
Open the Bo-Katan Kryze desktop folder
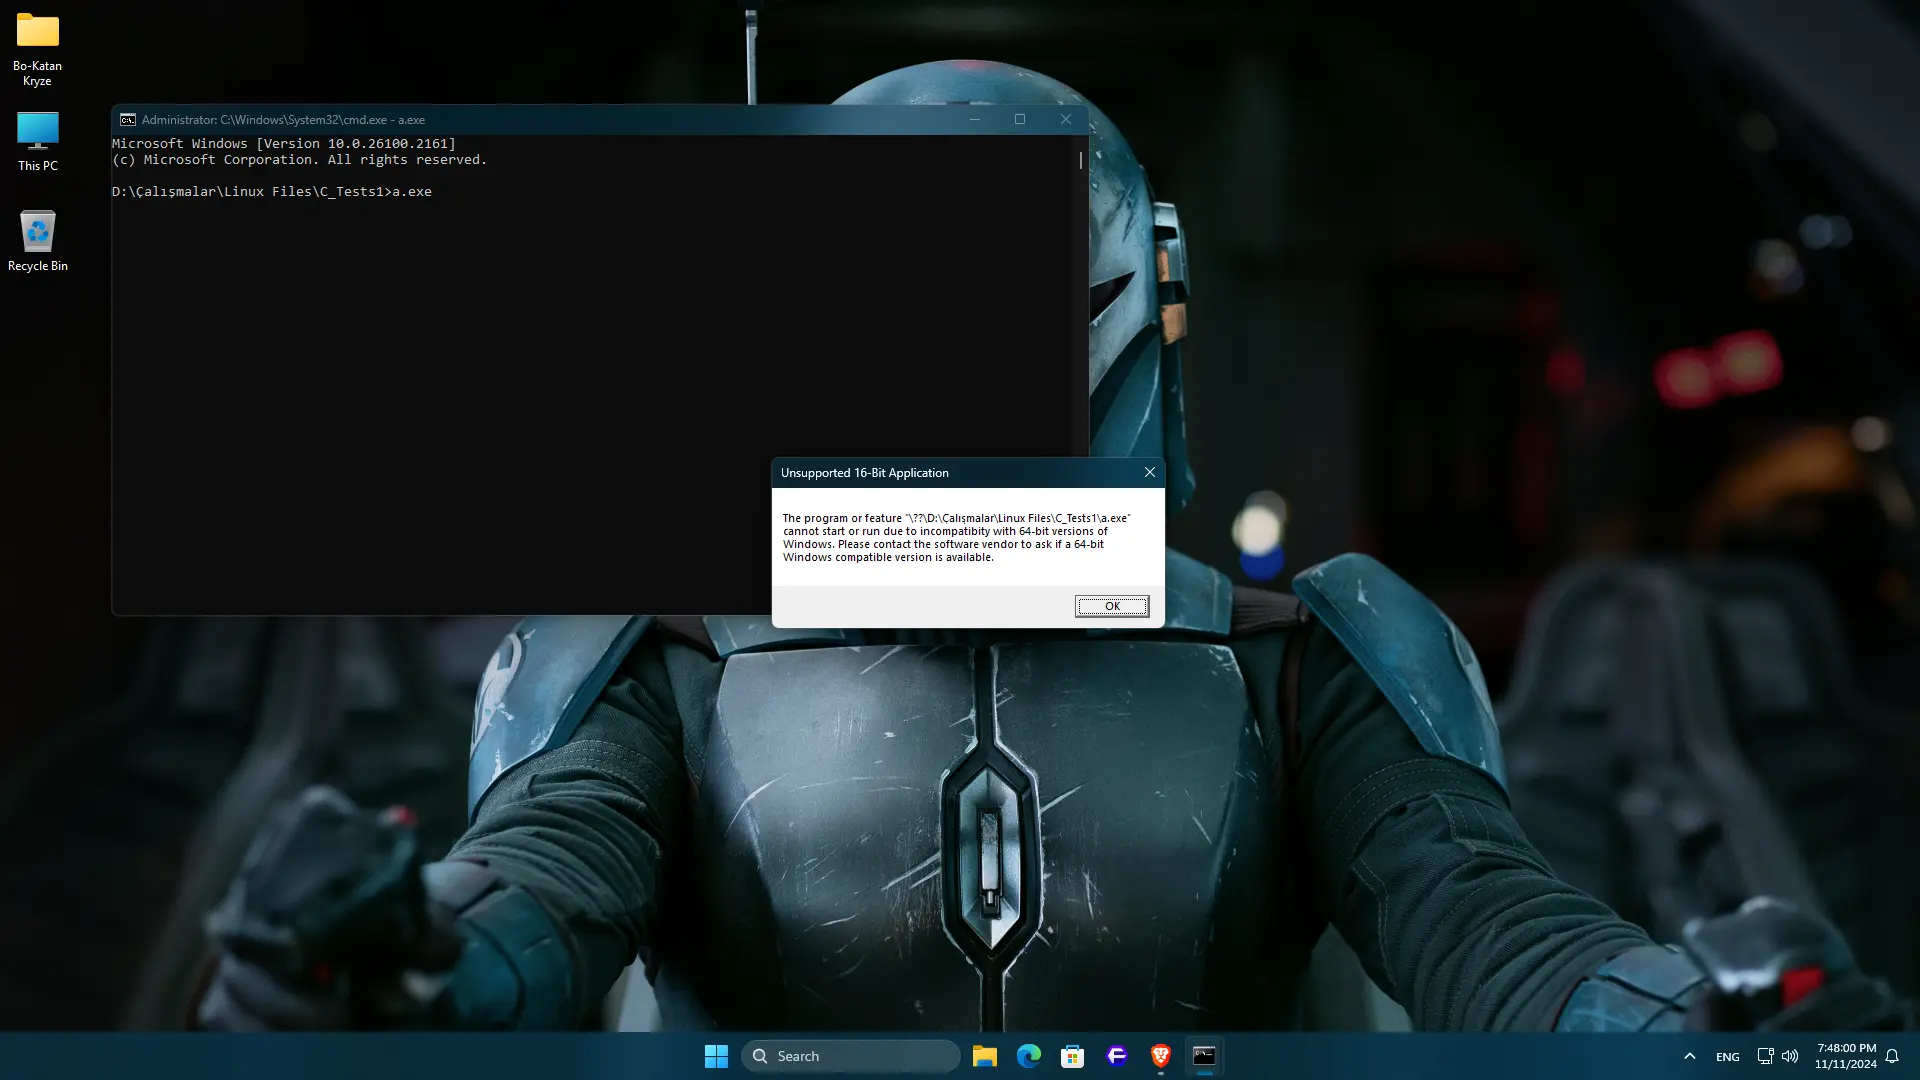coord(37,49)
